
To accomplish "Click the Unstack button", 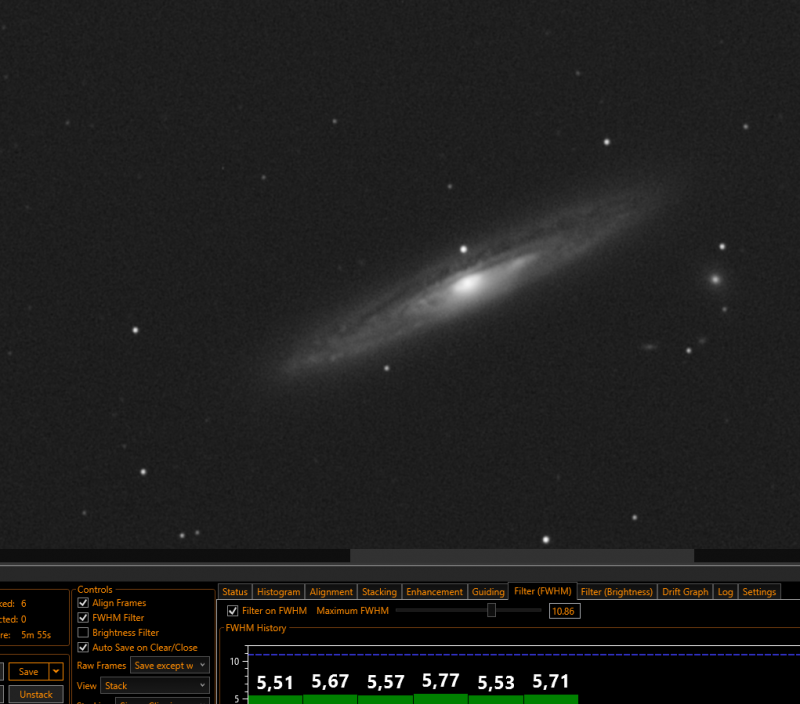I will (x=36, y=694).
